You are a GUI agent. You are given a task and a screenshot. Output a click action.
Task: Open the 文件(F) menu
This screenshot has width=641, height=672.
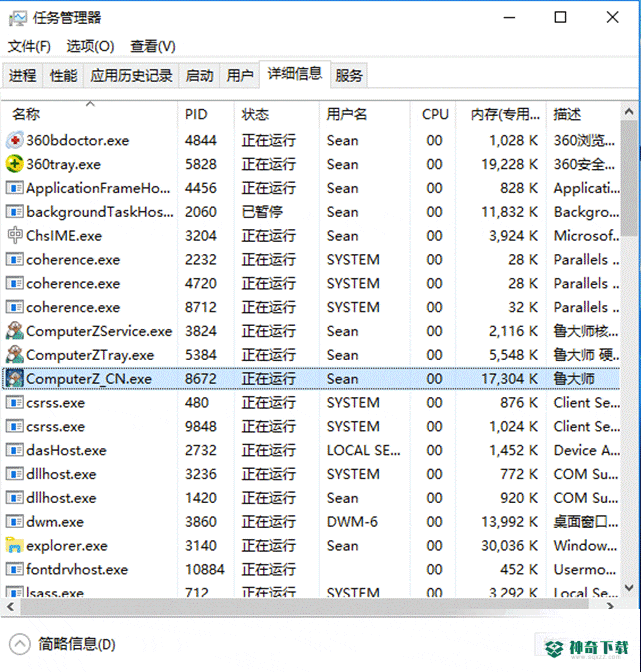[29, 46]
